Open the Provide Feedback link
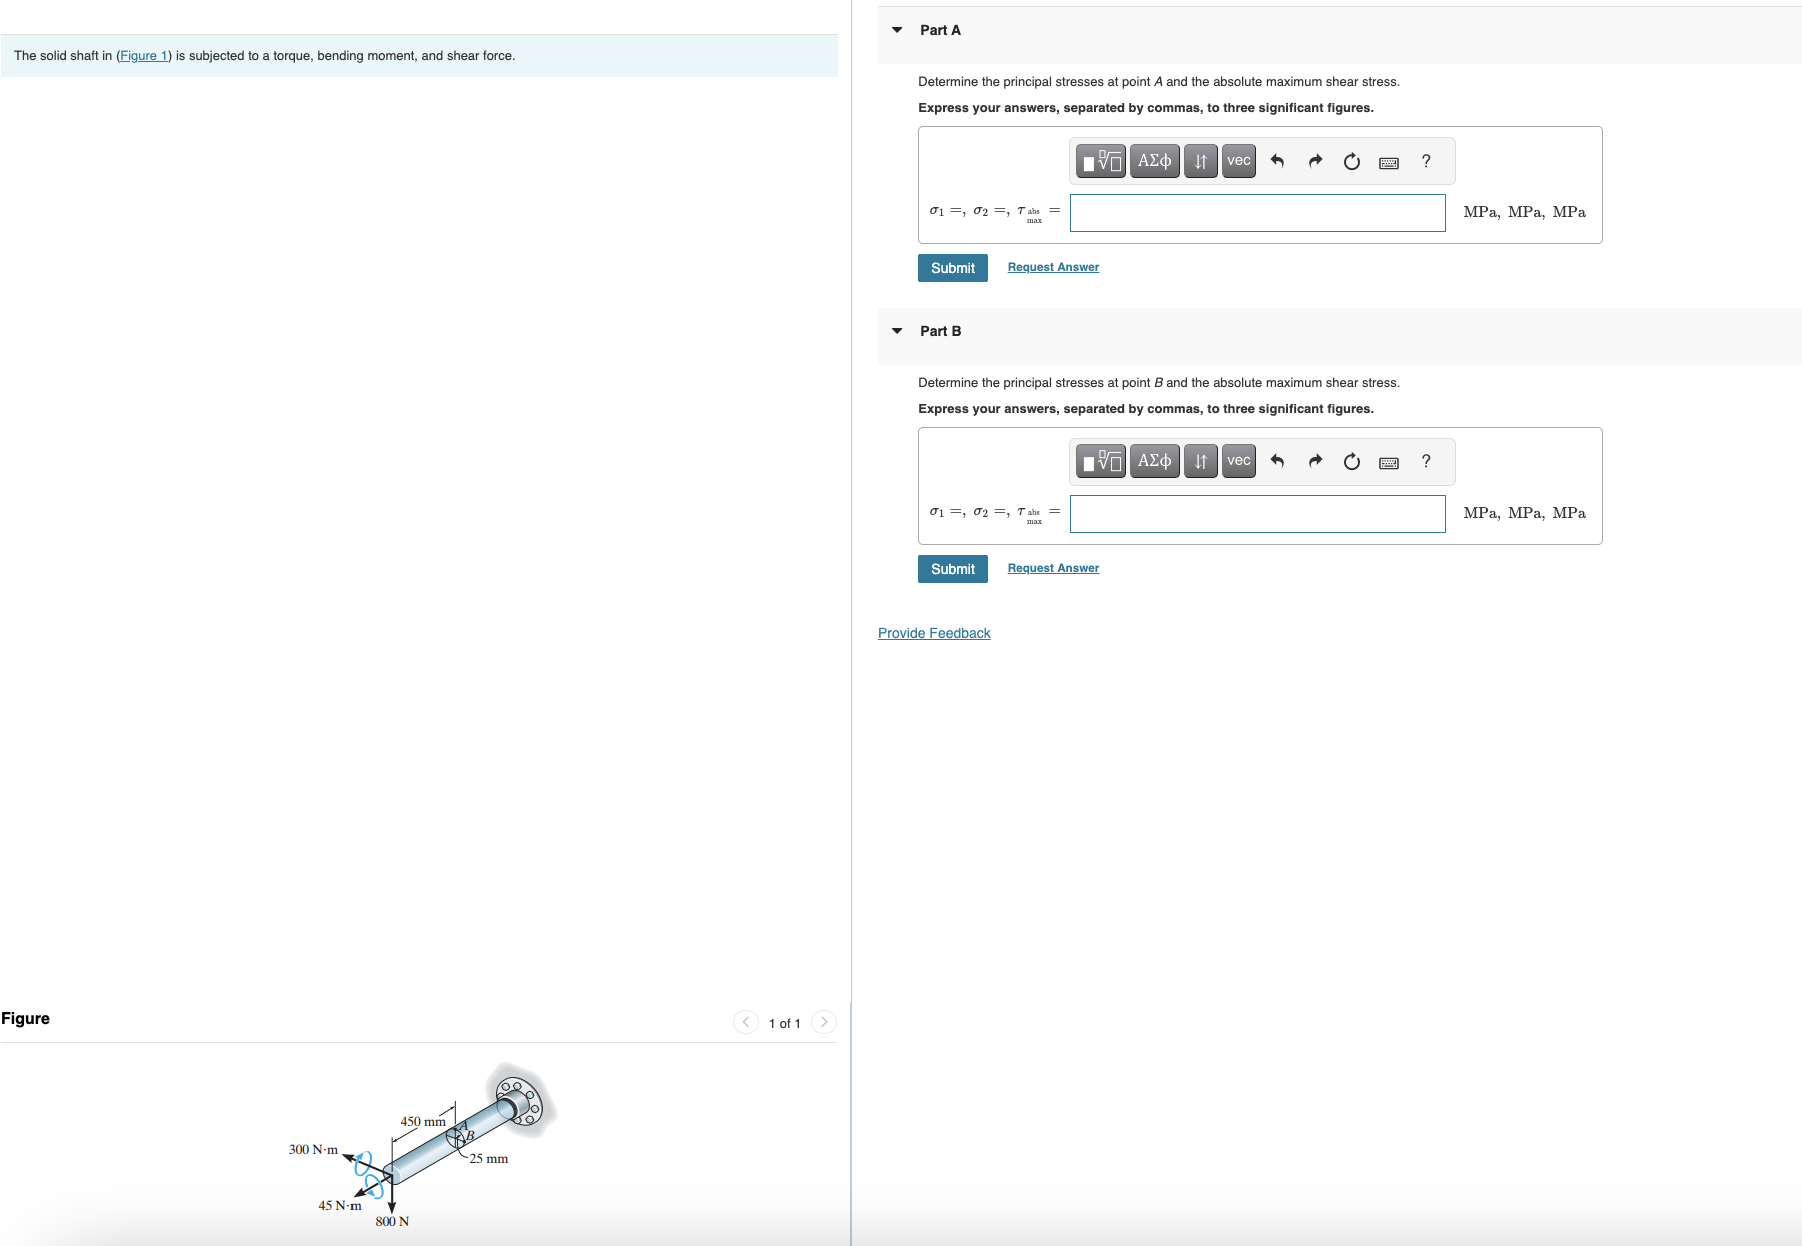Screen dimensions: 1802x1246 pos(934,633)
